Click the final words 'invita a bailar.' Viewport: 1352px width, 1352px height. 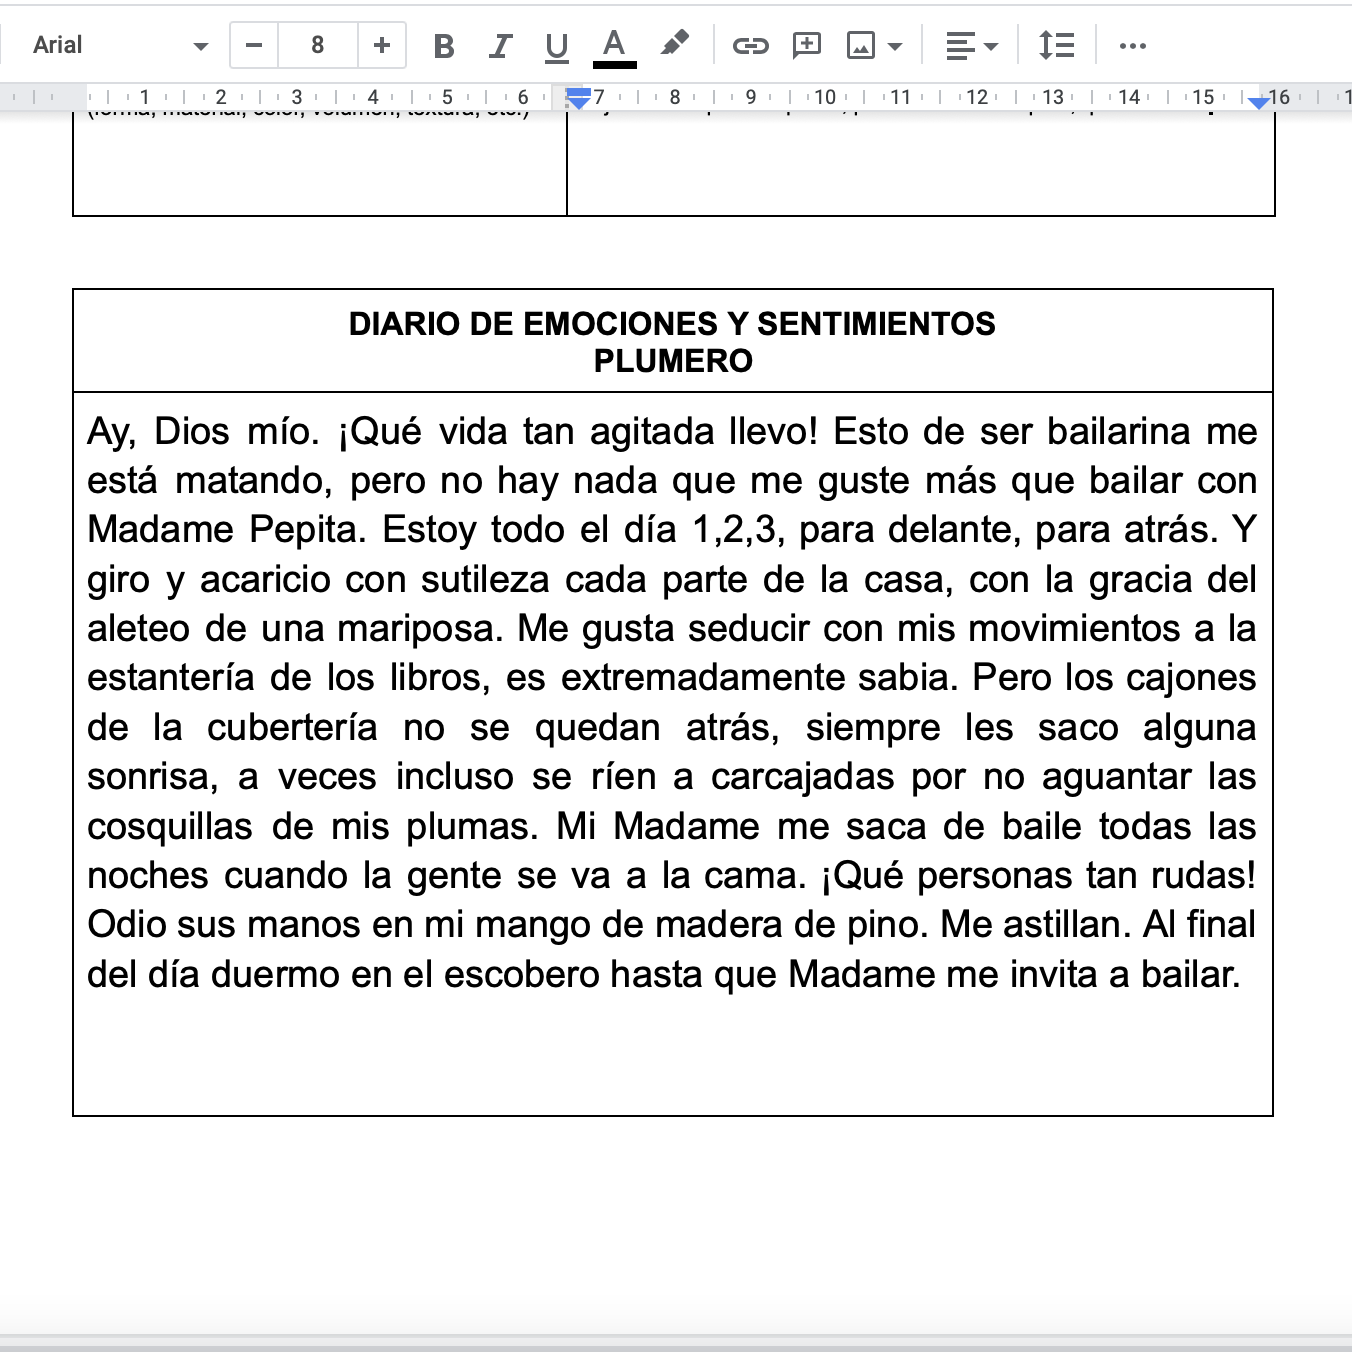1125,974
